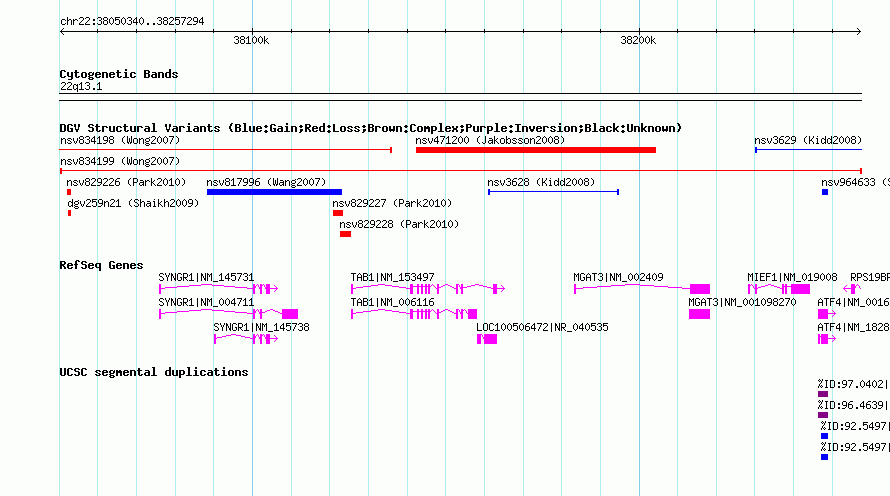
Task: Click the upper %ID:92.5497 blue duplication block
Action: coord(825,436)
